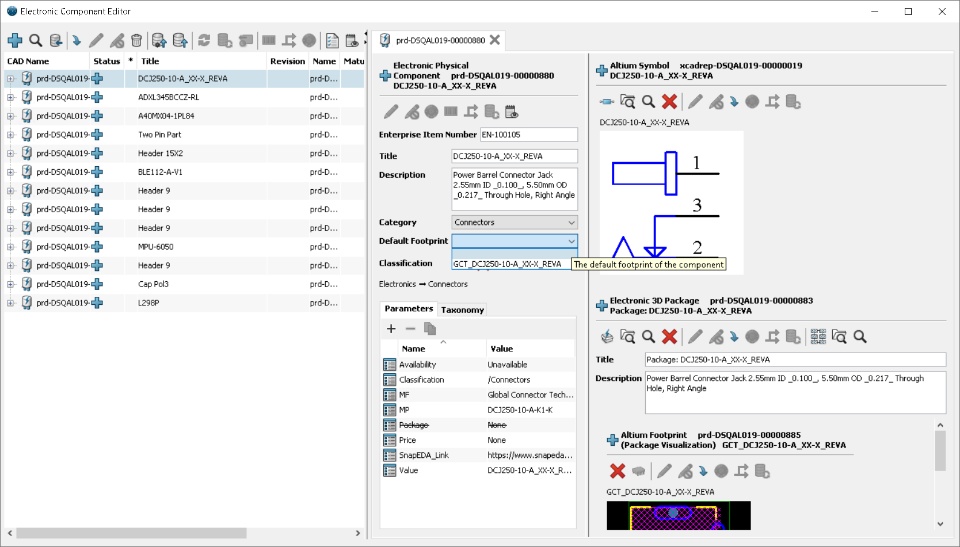
Task: Click the 3D Package Title field
Action: tap(795, 360)
